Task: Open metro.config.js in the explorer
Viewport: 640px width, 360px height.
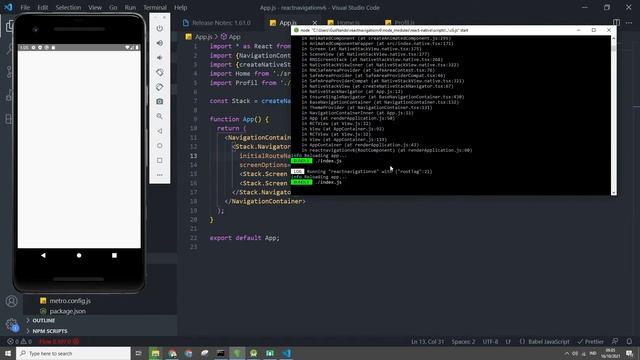Action: (x=70, y=300)
